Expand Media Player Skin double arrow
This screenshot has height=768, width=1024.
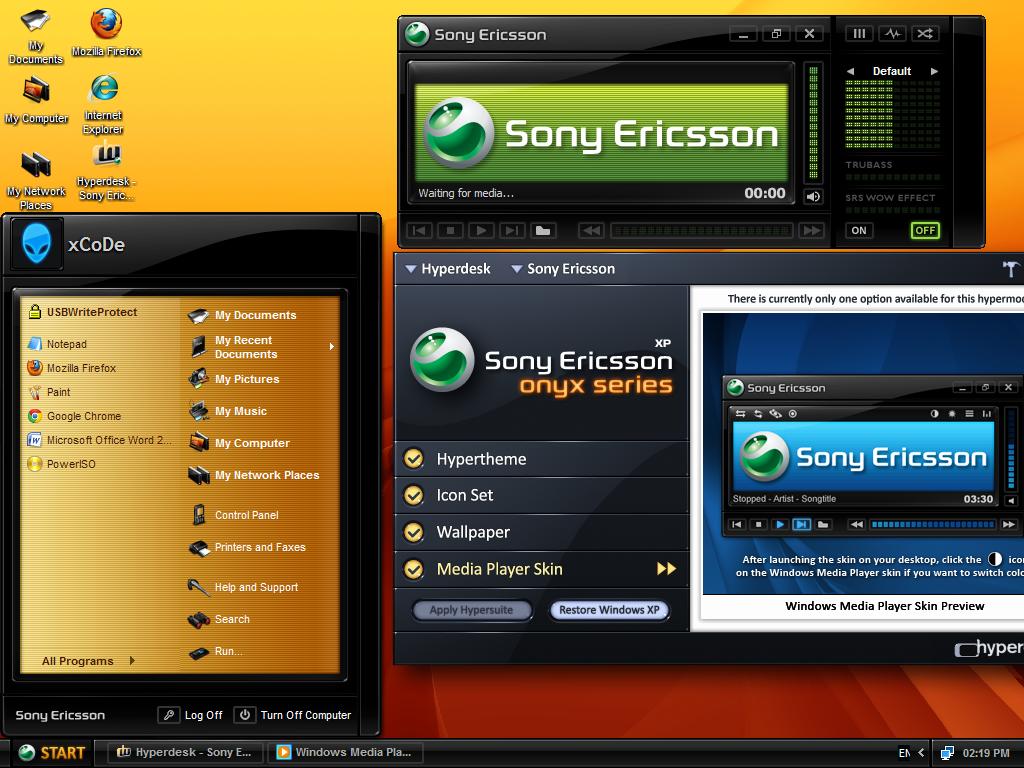(666, 569)
